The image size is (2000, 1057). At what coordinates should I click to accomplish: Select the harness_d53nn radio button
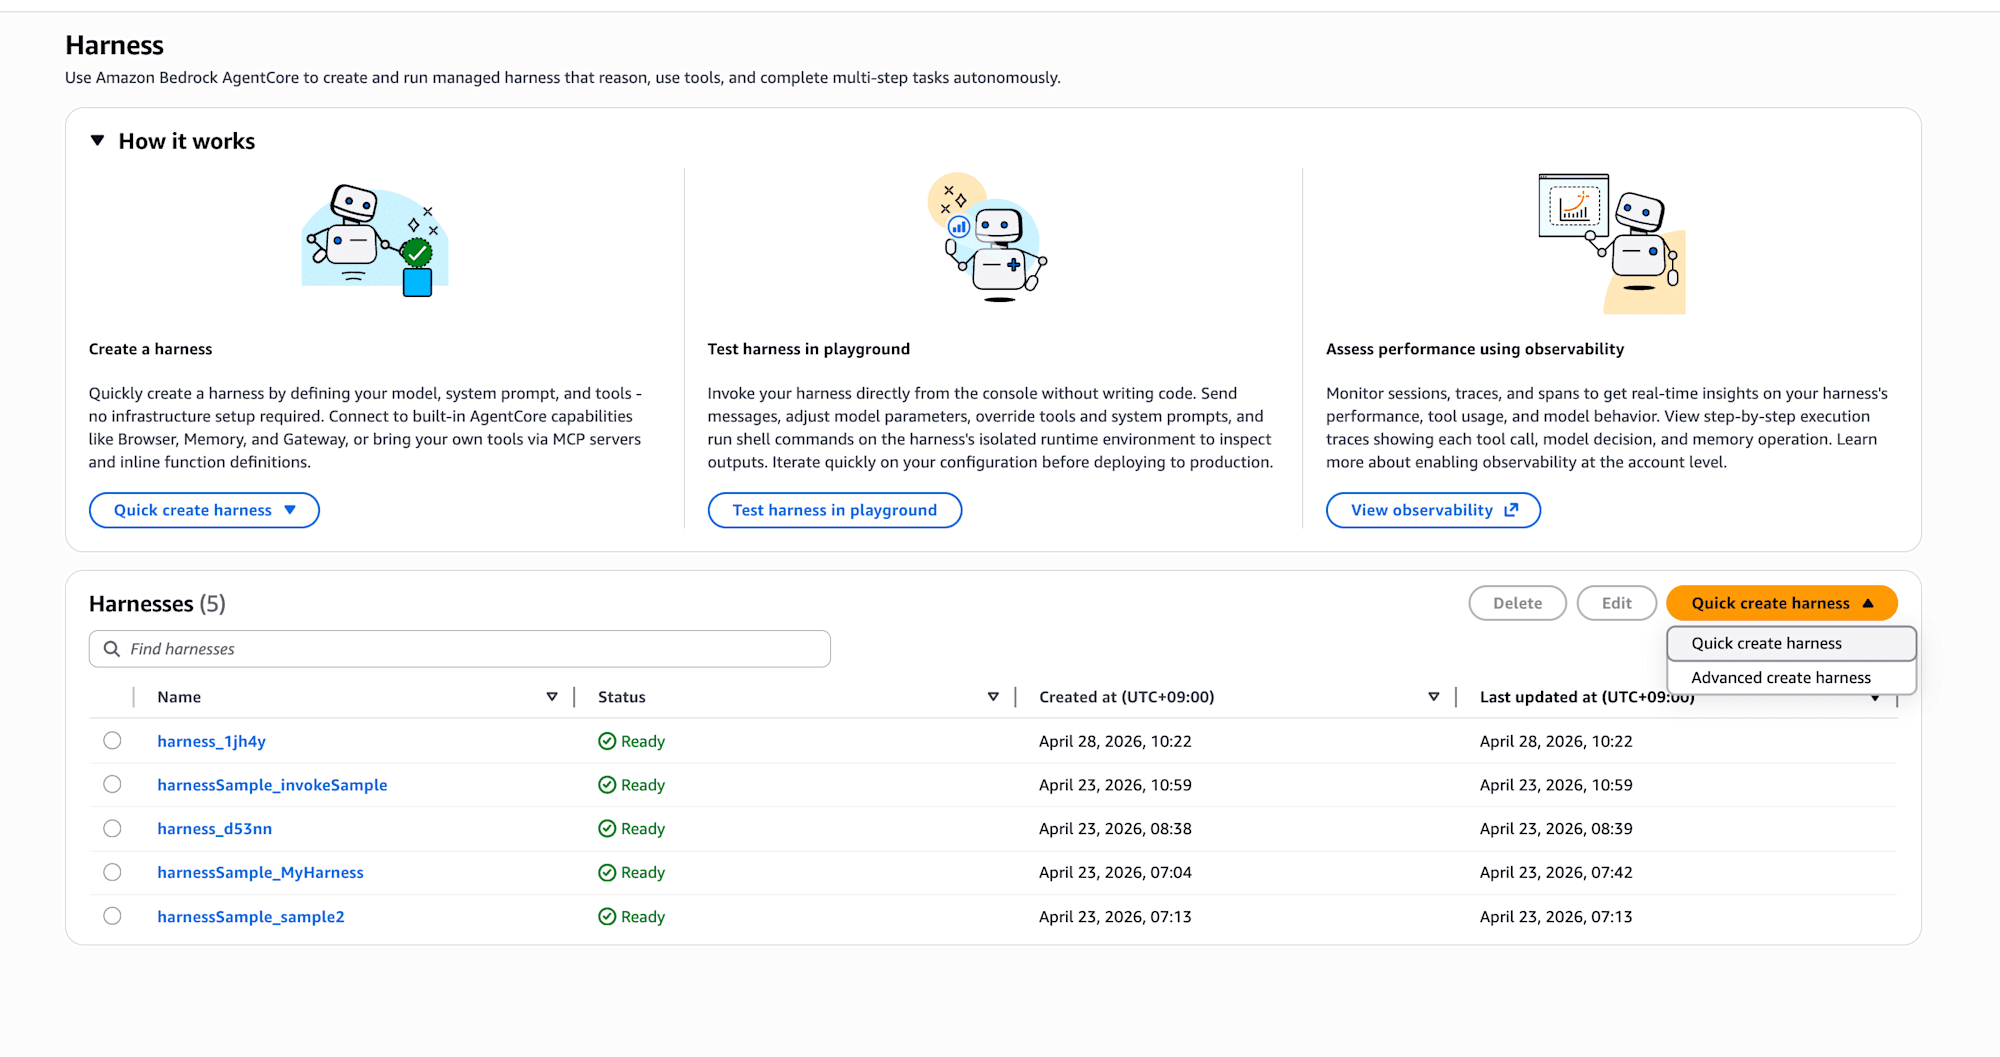tap(112, 828)
